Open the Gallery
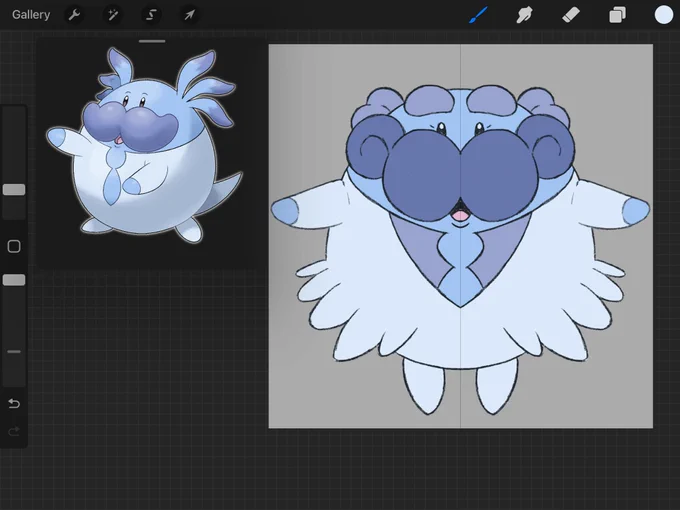The image size is (680, 510). click(x=31, y=15)
